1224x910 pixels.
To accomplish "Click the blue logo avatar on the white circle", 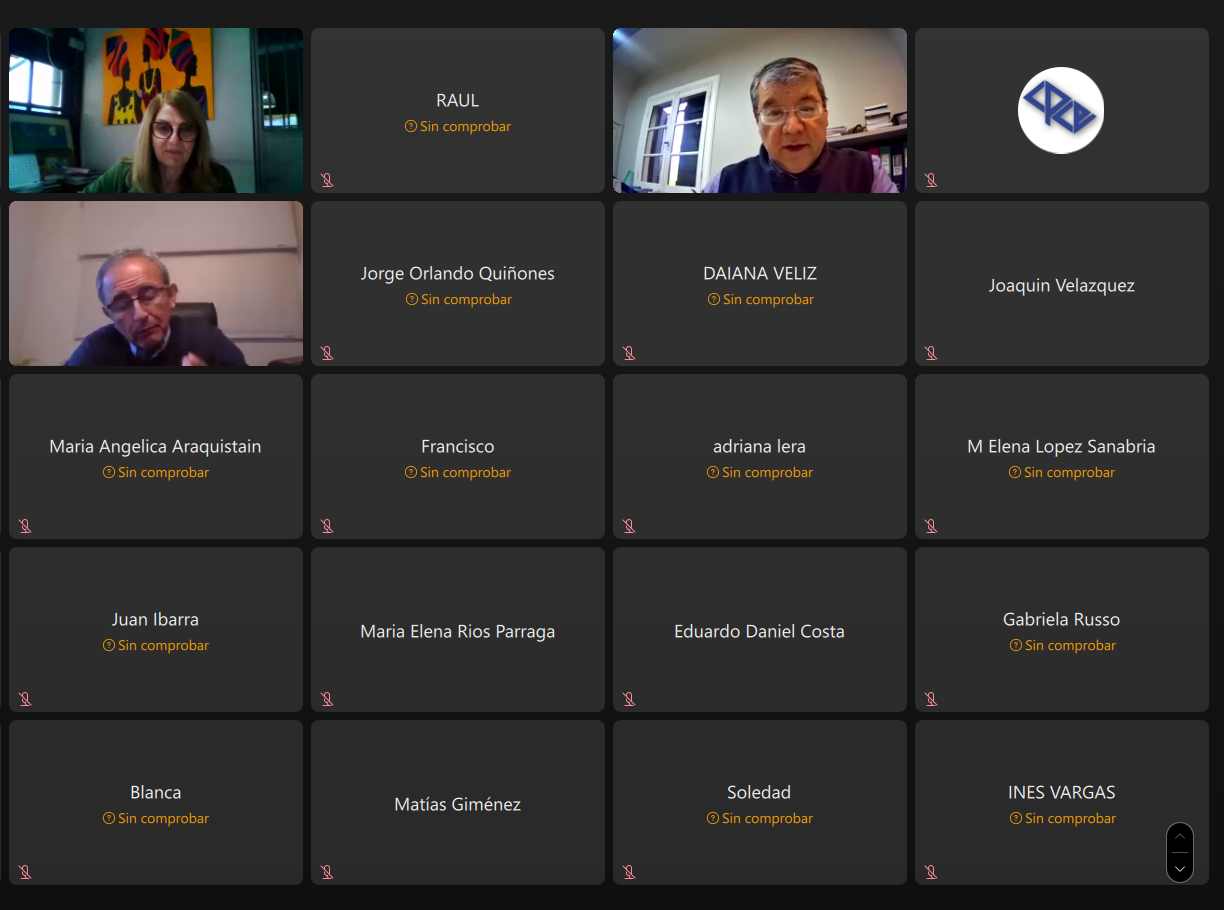I will pyautogui.click(x=1061, y=110).
